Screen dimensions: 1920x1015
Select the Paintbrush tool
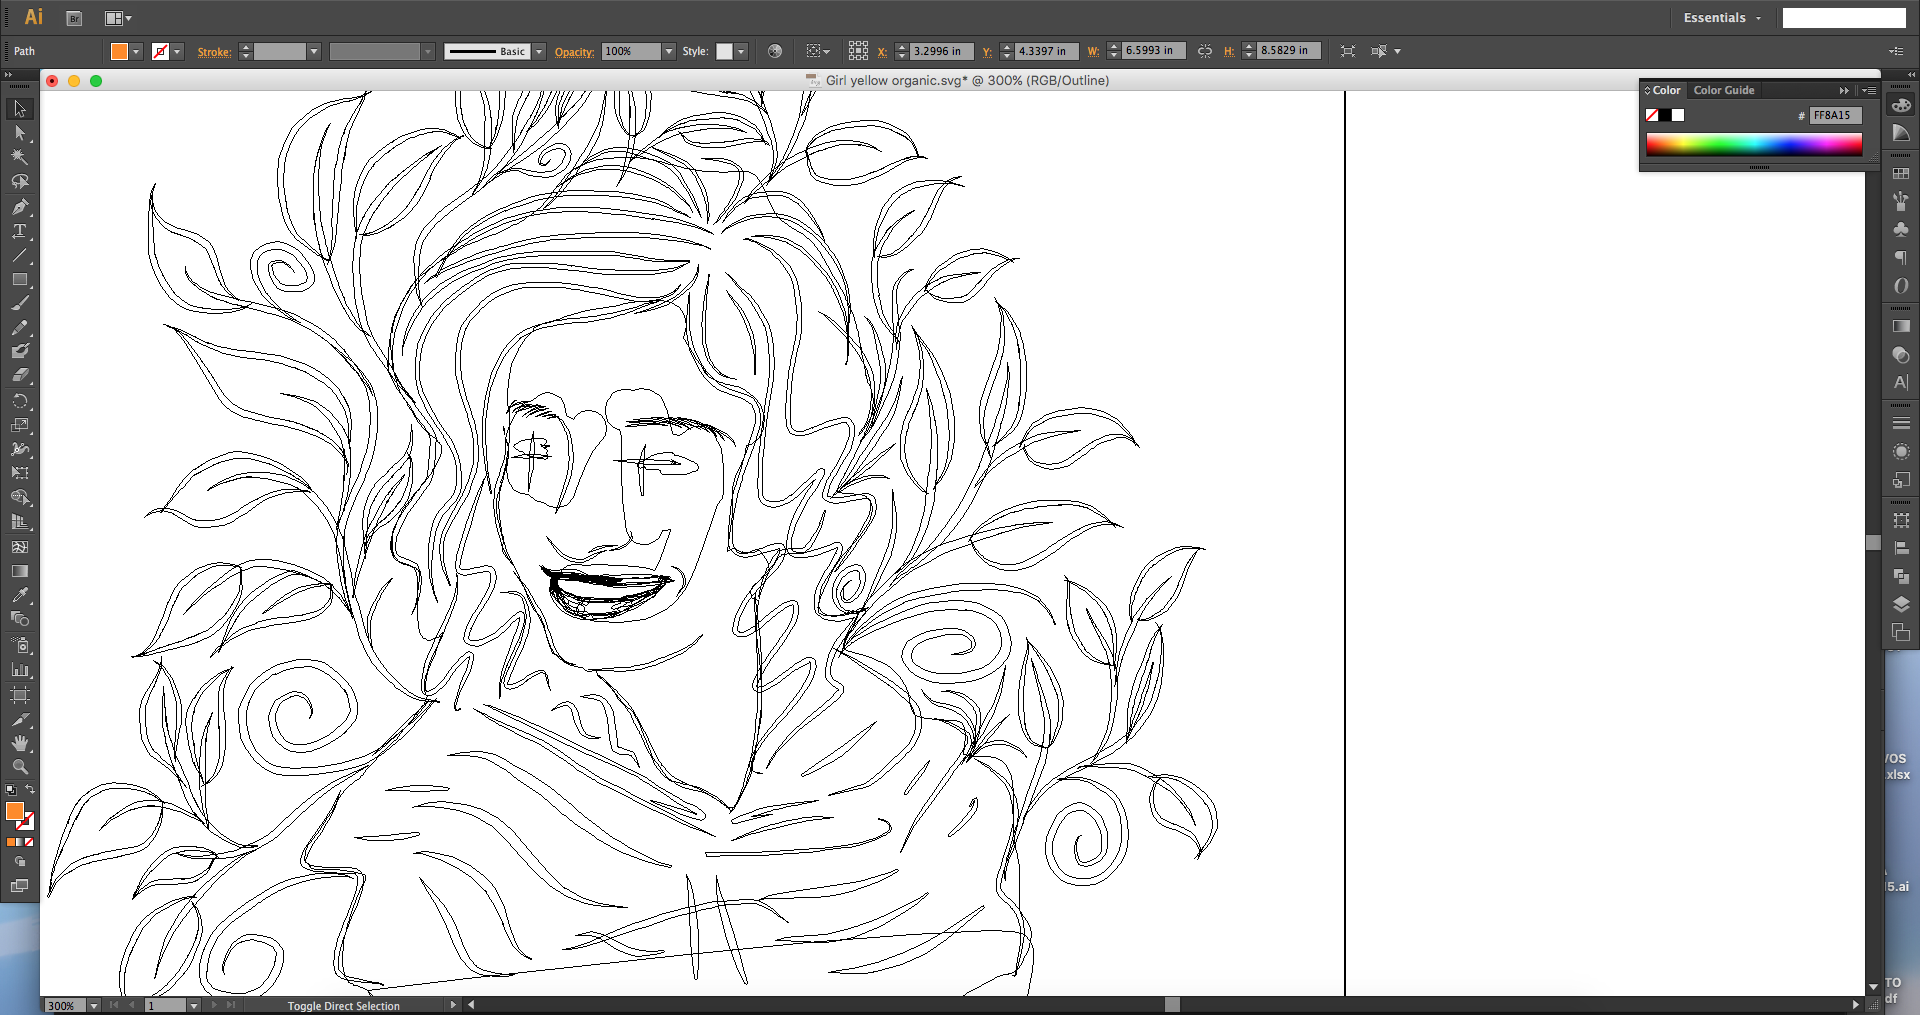(x=20, y=303)
